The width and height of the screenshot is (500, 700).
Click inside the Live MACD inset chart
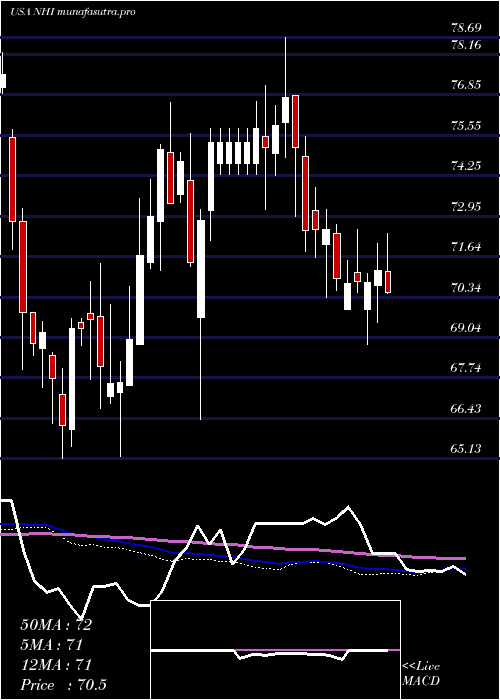pyautogui.click(x=275, y=650)
